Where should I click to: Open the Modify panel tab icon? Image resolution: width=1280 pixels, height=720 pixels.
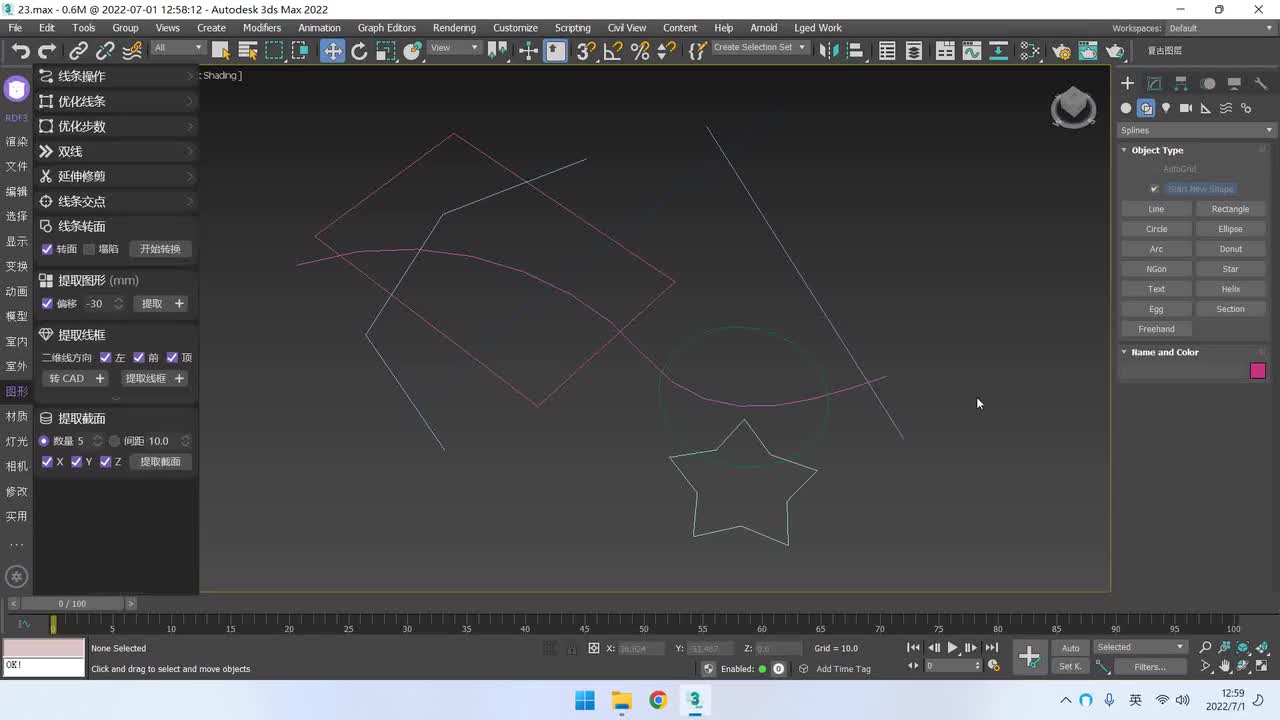1154,84
